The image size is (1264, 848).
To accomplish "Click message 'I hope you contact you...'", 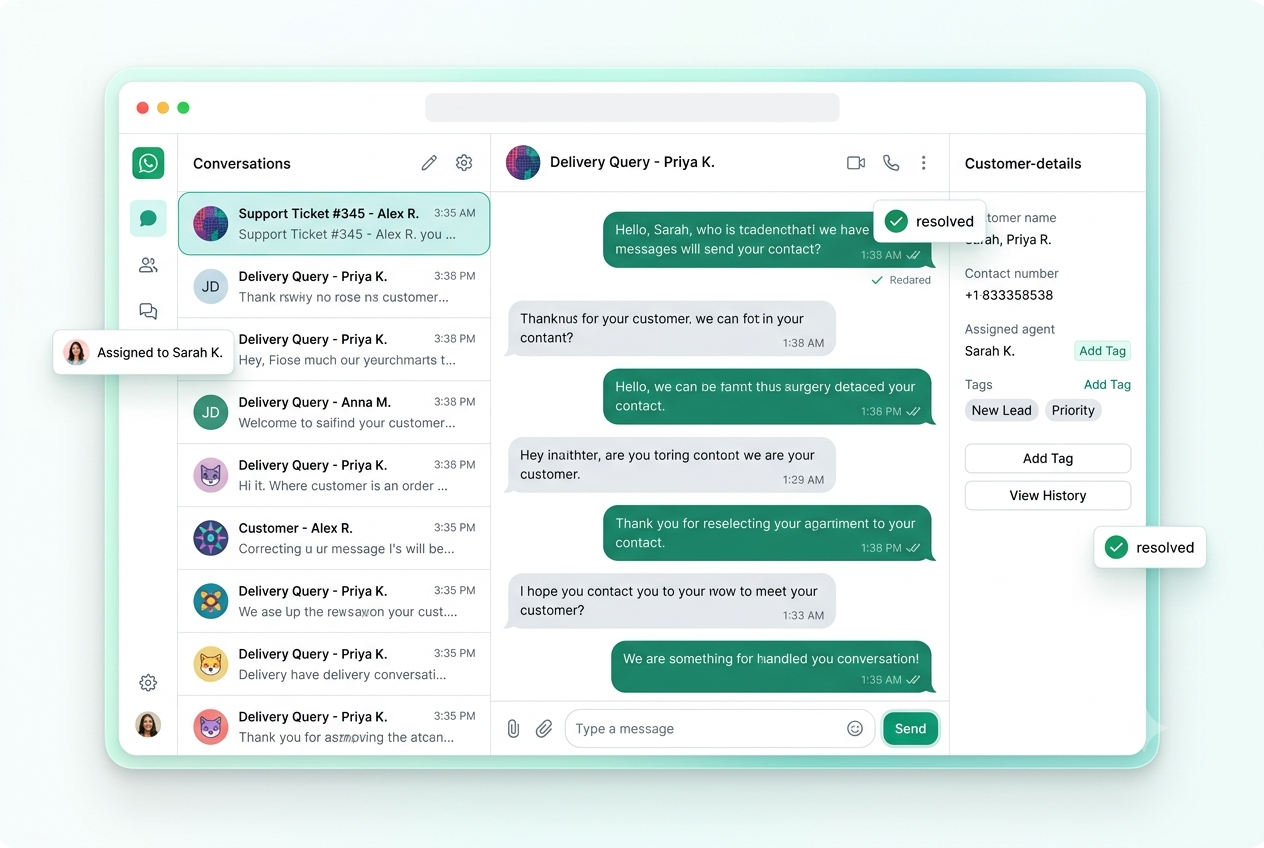I will pos(671,601).
